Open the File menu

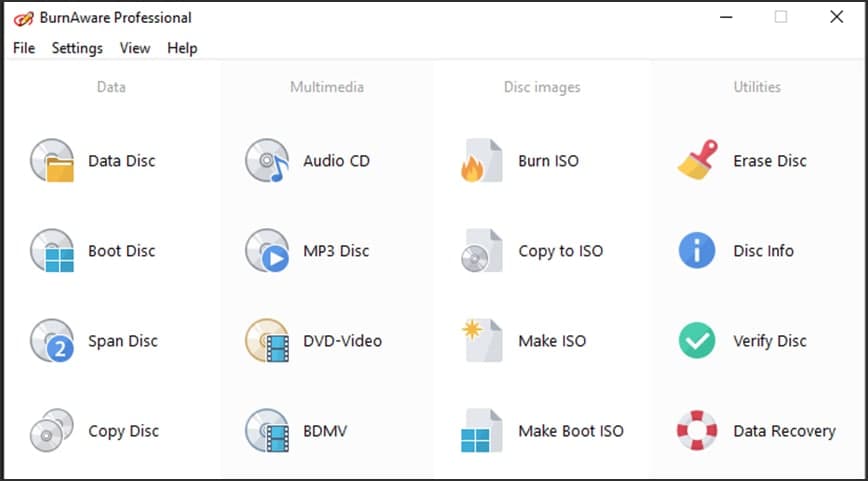click(x=24, y=48)
